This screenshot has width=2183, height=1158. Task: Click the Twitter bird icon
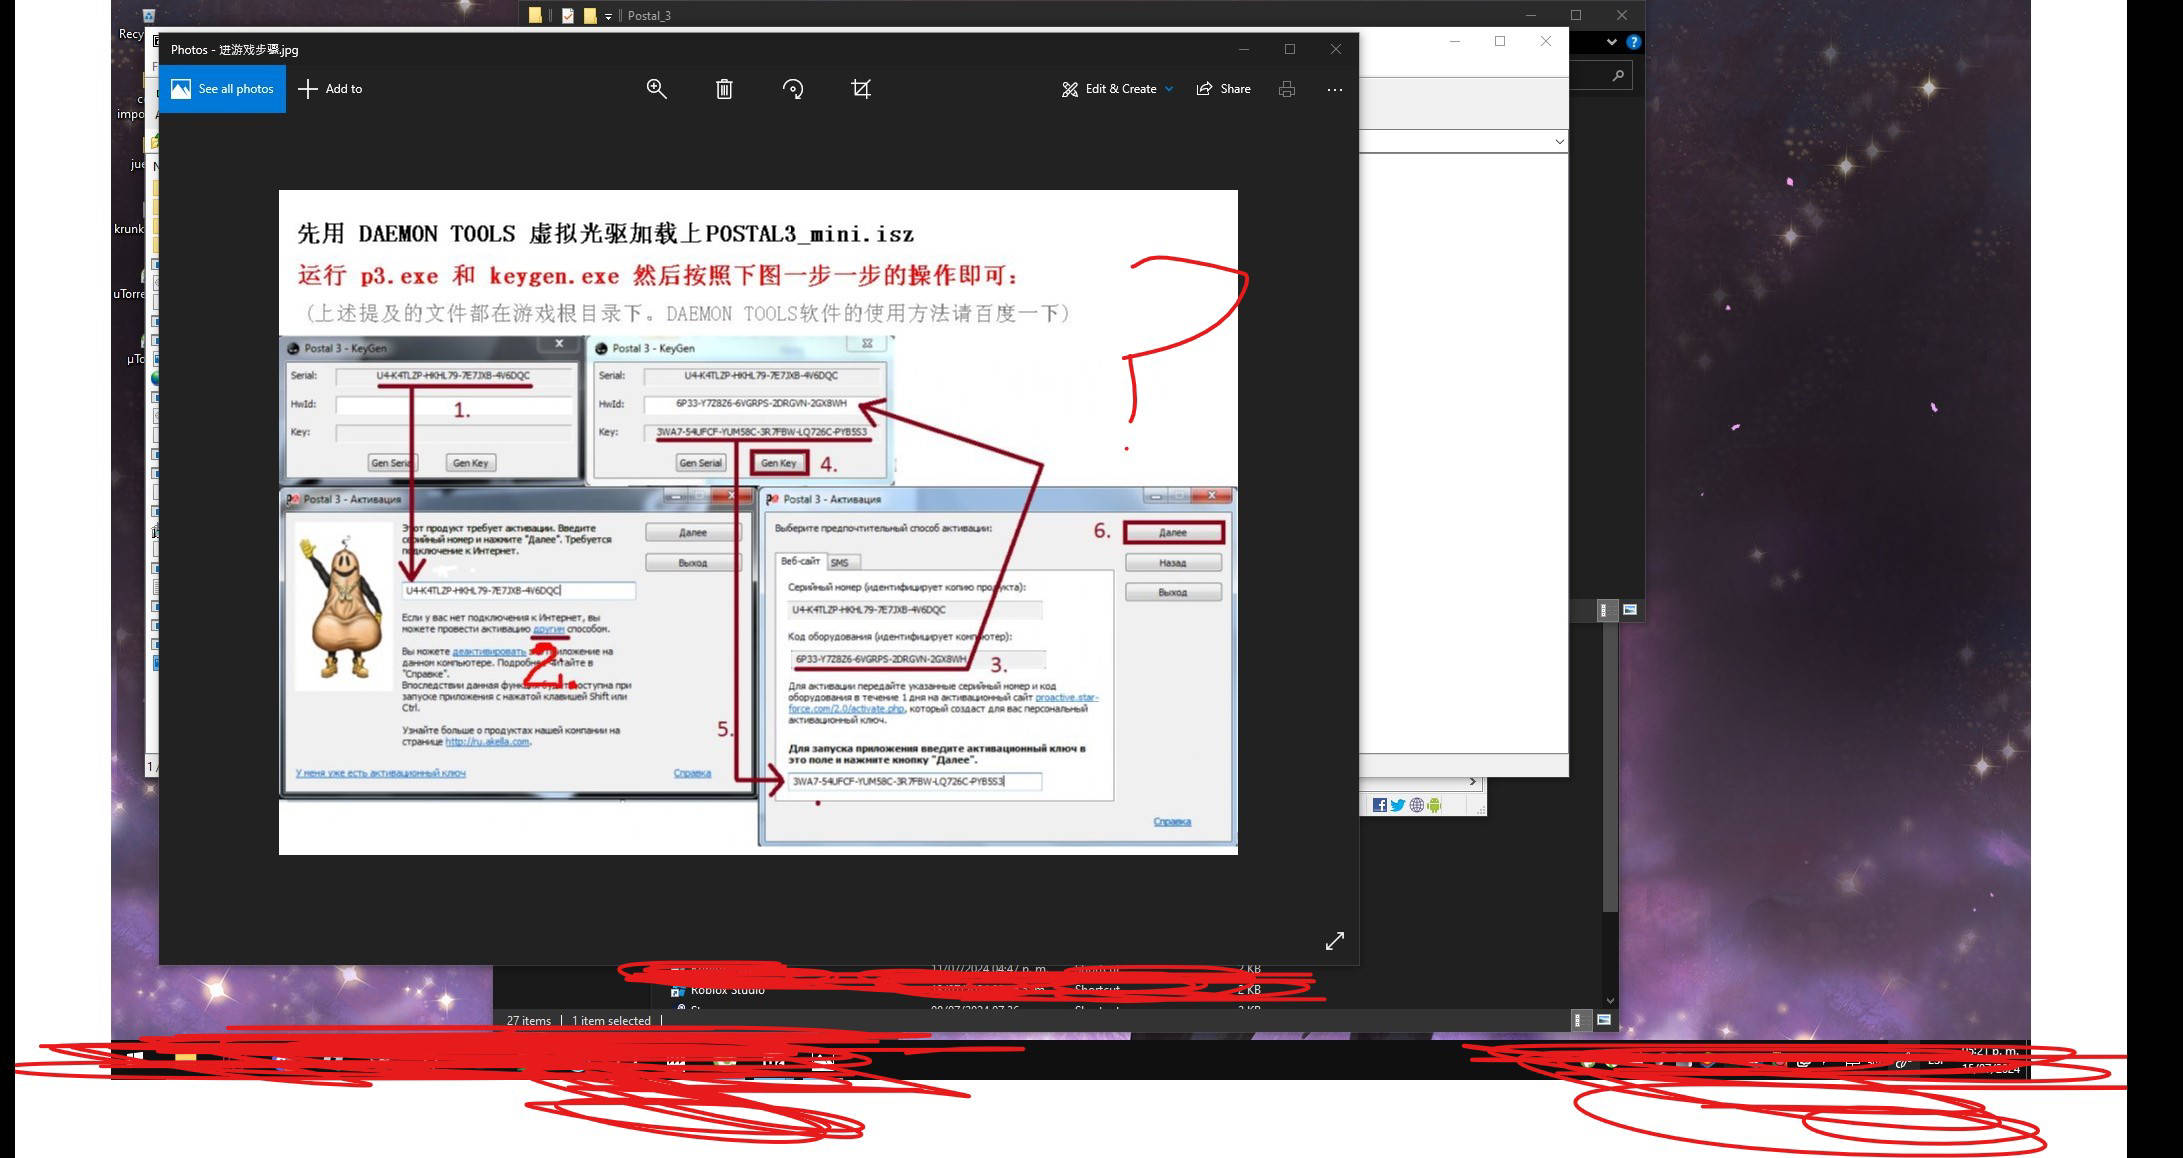1398,805
